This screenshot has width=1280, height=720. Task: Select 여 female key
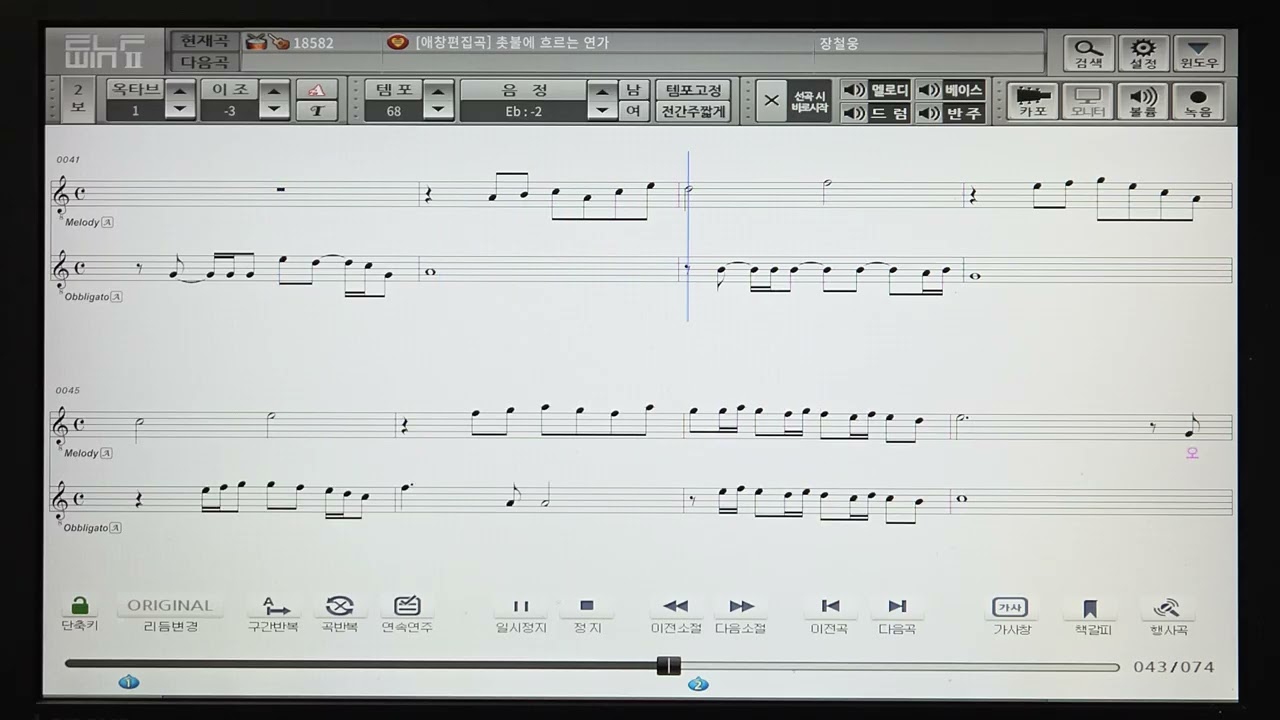[x=633, y=111]
